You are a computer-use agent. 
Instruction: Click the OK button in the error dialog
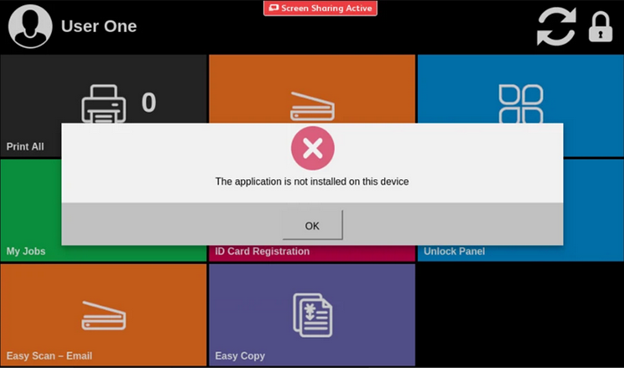(312, 225)
